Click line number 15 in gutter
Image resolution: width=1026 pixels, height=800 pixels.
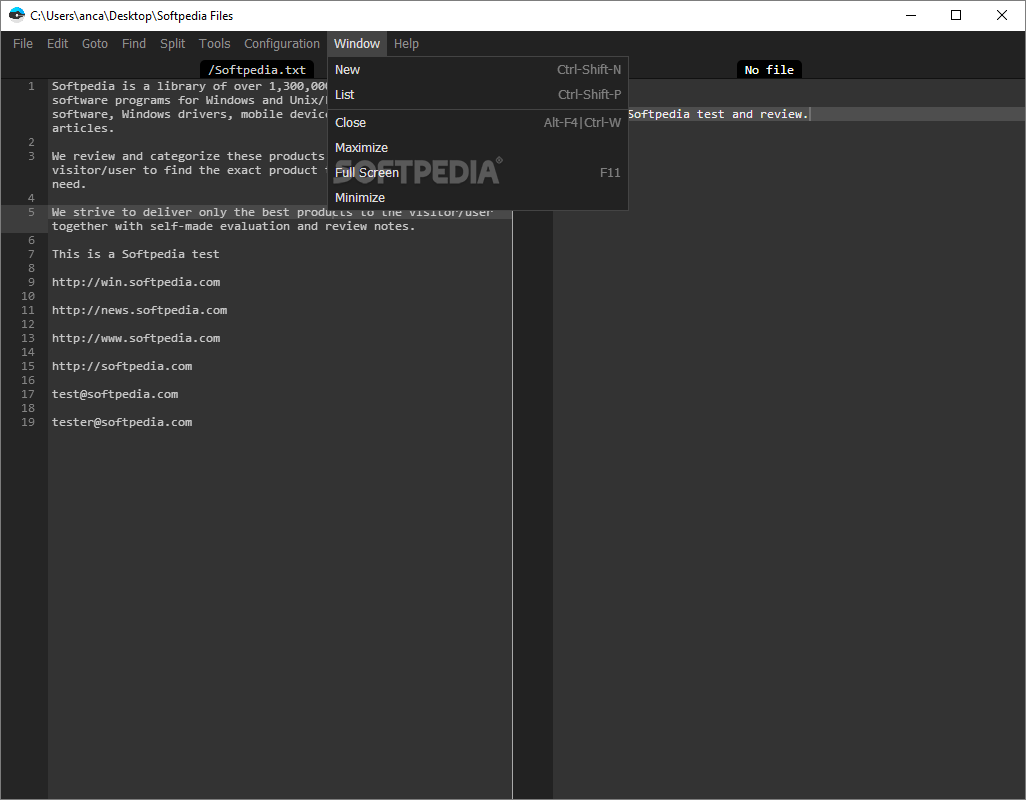click(27, 366)
